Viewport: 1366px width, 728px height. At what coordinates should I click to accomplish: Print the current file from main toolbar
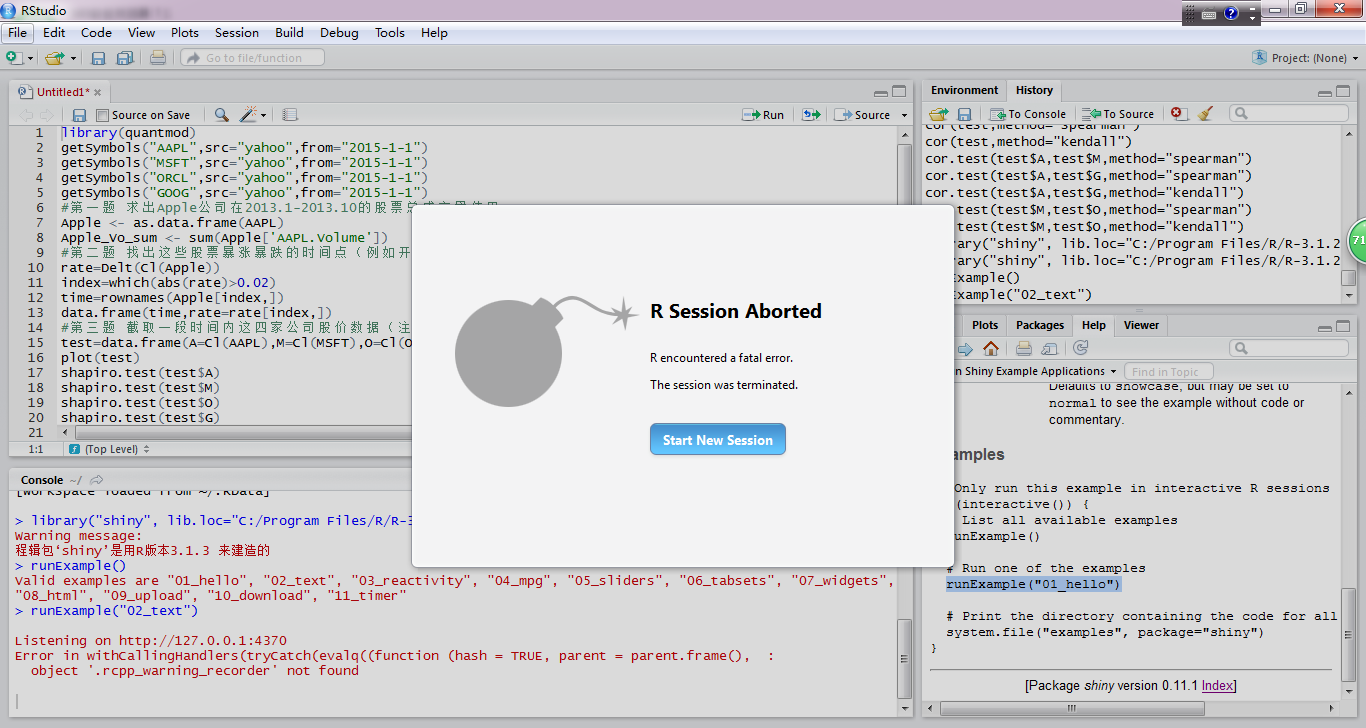point(158,58)
